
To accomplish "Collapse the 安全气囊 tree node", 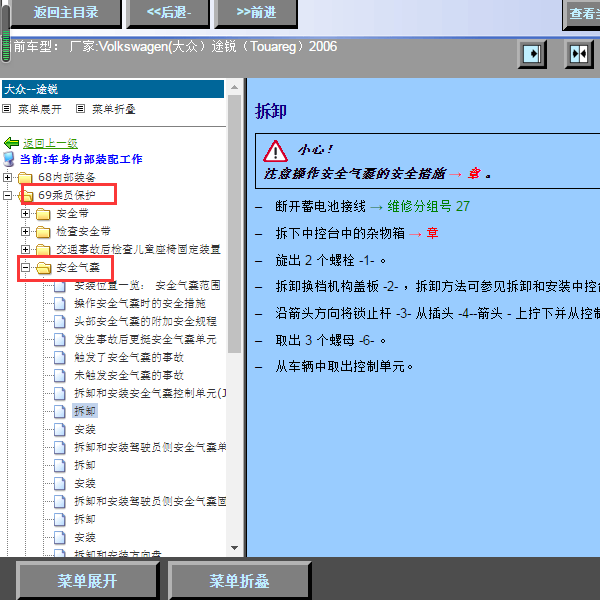I will [25, 267].
